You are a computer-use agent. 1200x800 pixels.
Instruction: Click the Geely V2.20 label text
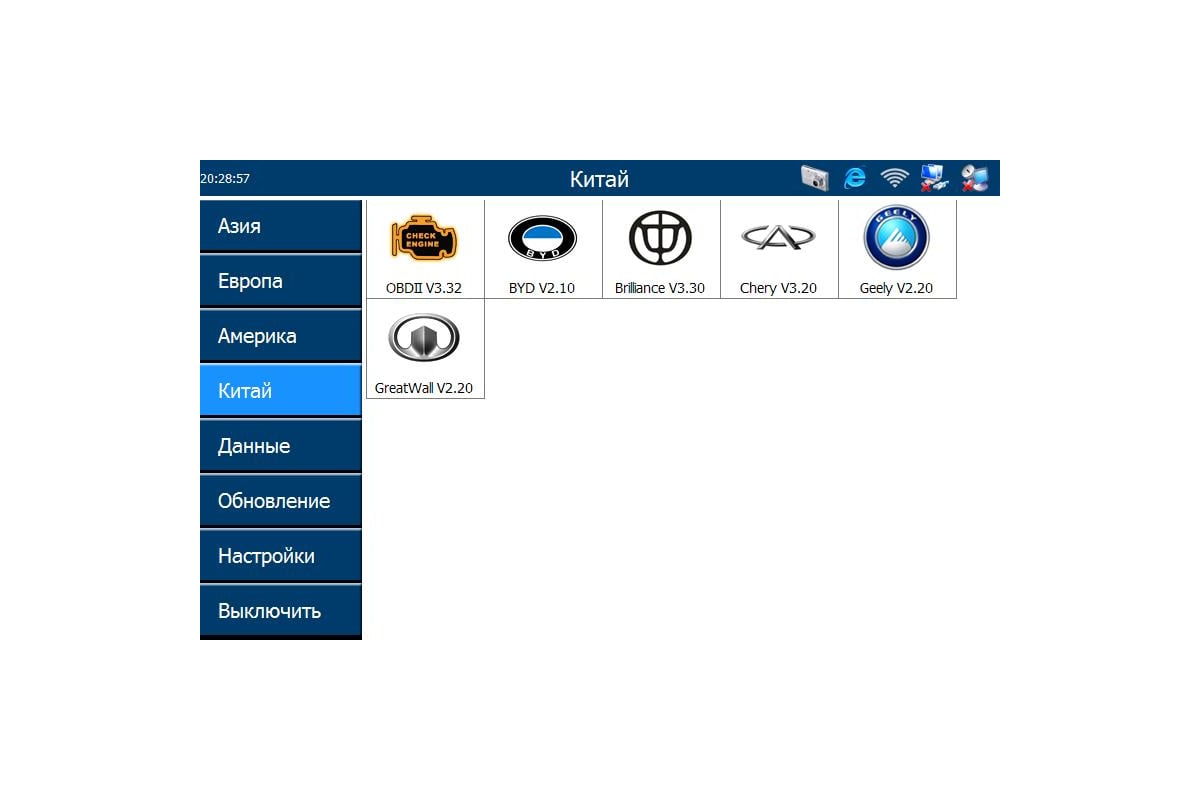(896, 288)
